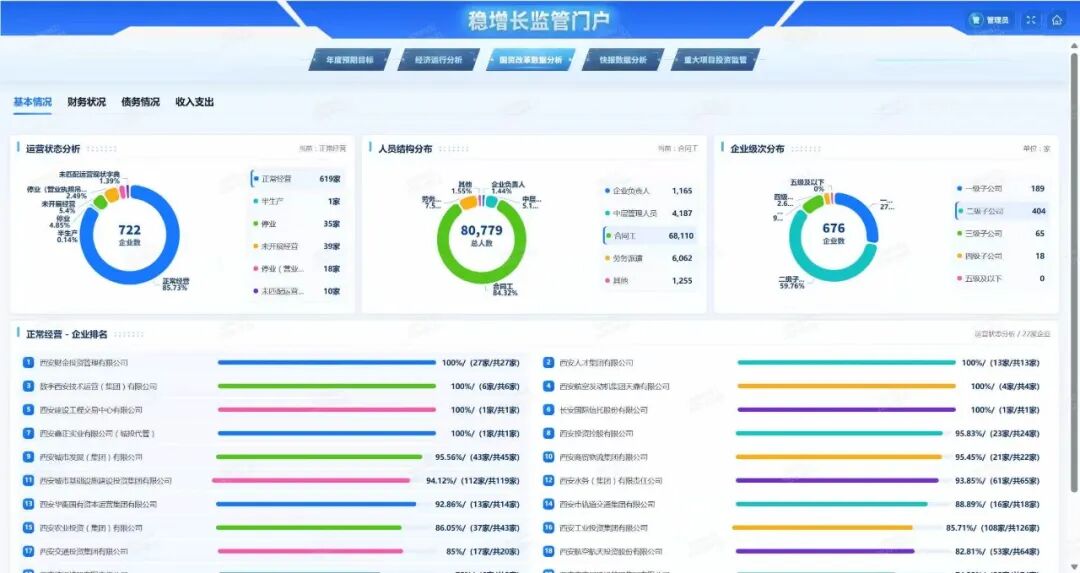Select the 国资改革数据分析 navigation tab
The image size is (1080, 573).
(x=530, y=60)
